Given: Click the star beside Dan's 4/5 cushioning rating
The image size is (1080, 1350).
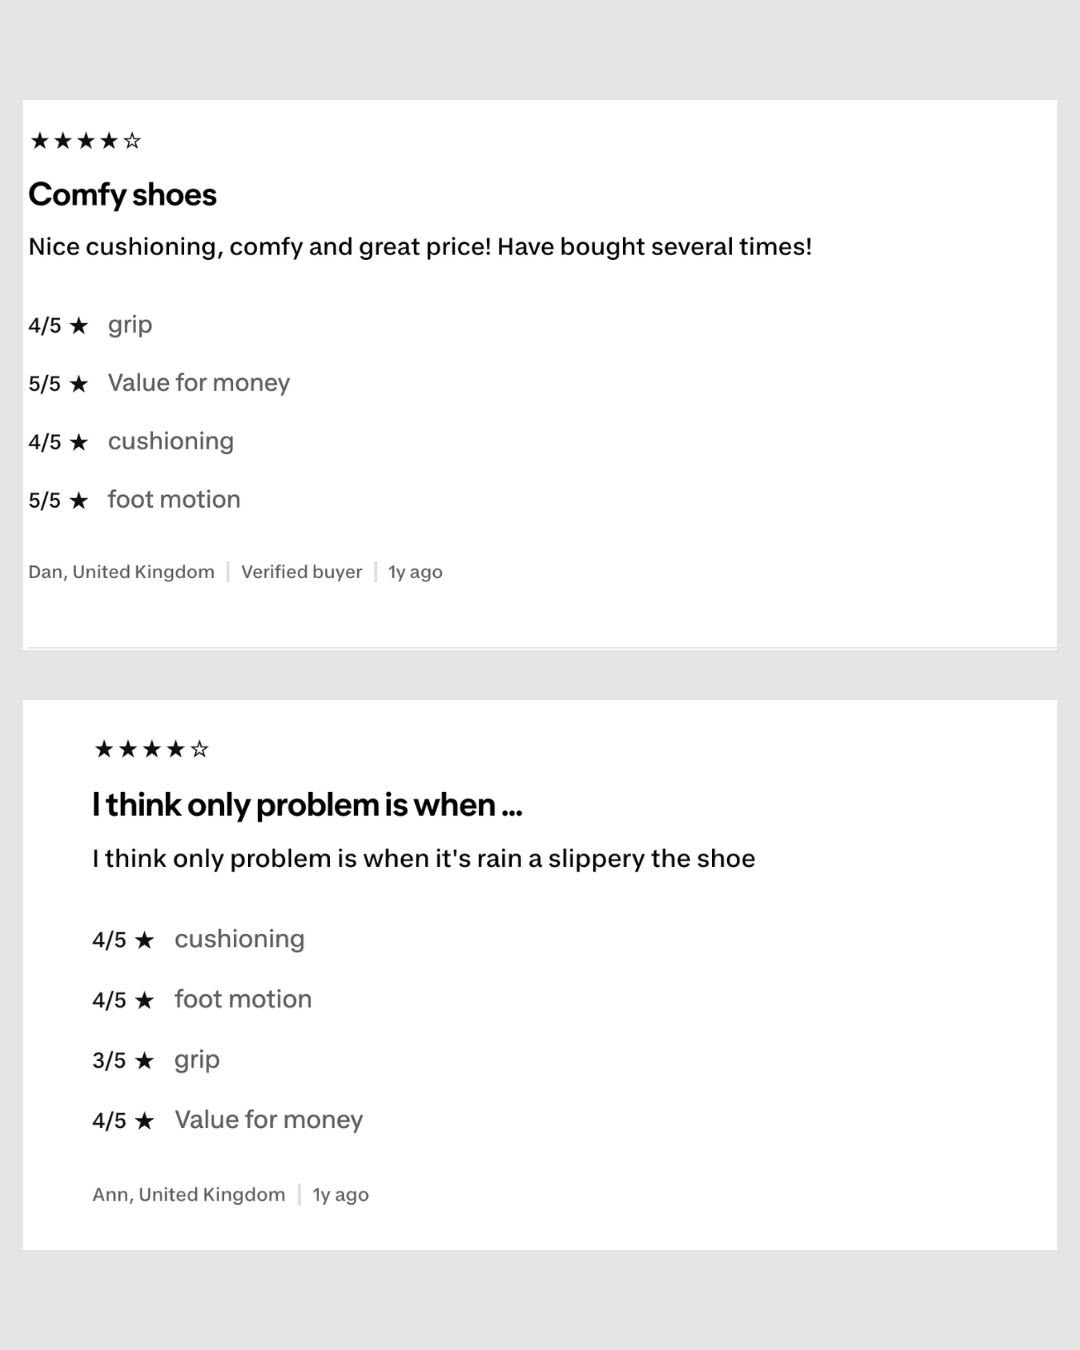Looking at the screenshot, I should click(x=79, y=442).
